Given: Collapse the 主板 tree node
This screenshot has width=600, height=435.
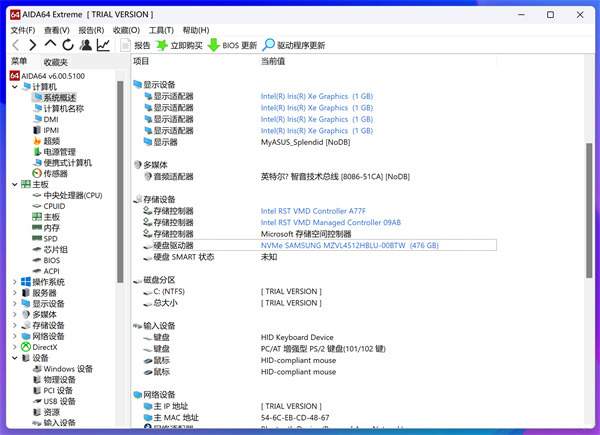Looking at the screenshot, I should coord(14,184).
